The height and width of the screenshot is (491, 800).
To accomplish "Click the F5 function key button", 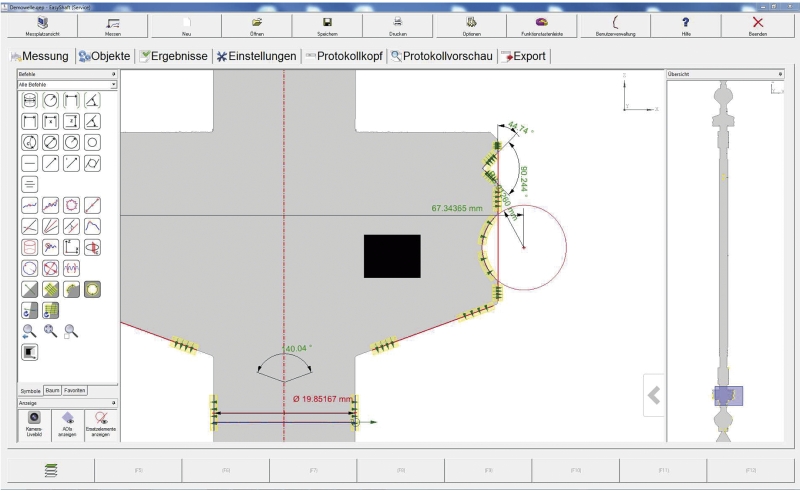I will click(138, 468).
